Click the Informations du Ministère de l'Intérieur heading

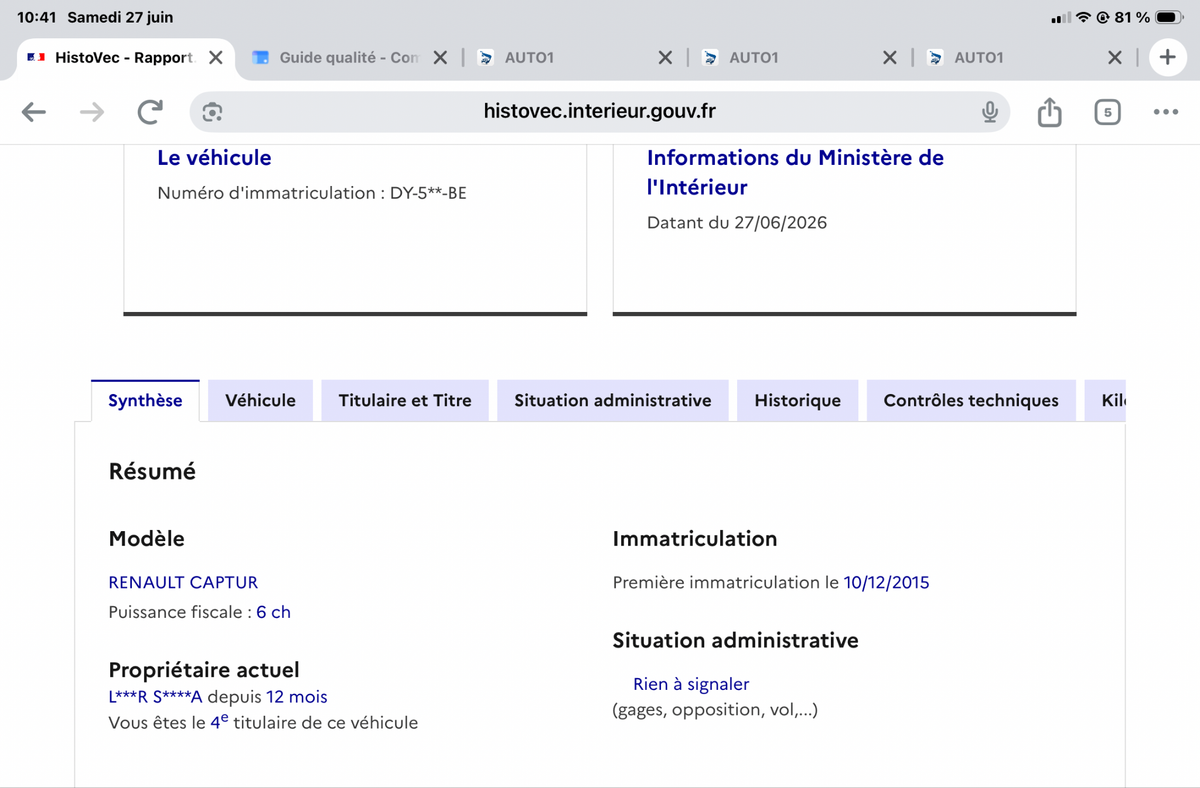(795, 172)
